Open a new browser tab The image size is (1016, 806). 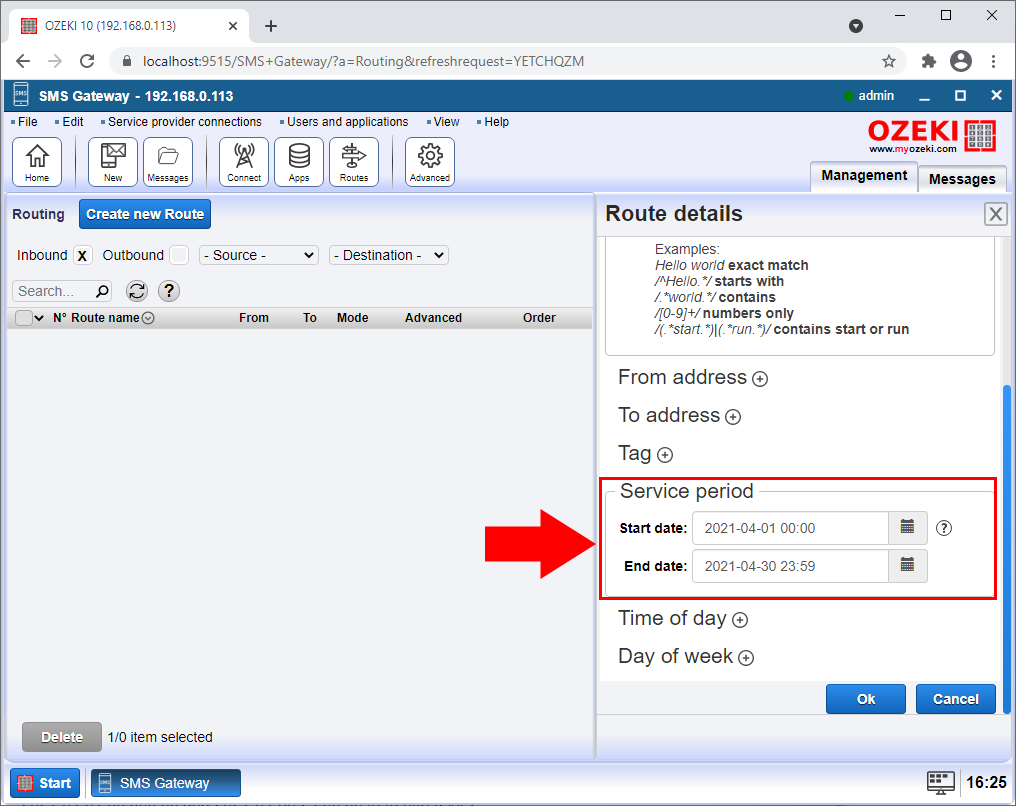(271, 26)
